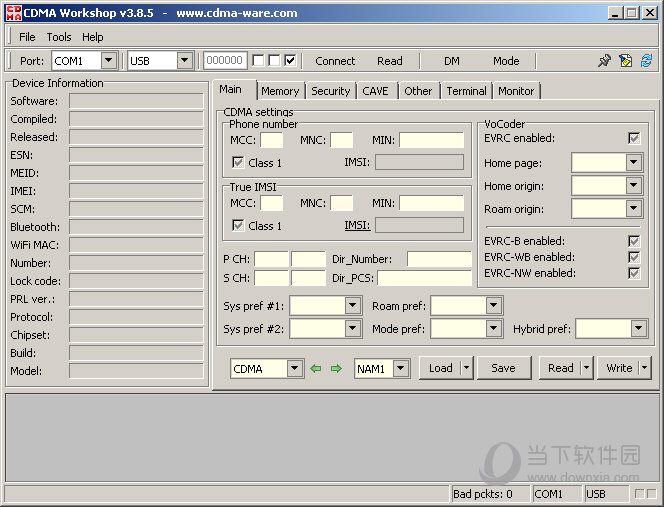The height and width of the screenshot is (507, 664).
Task: Toggle the second checkbox beside SPC field
Action: point(274,61)
